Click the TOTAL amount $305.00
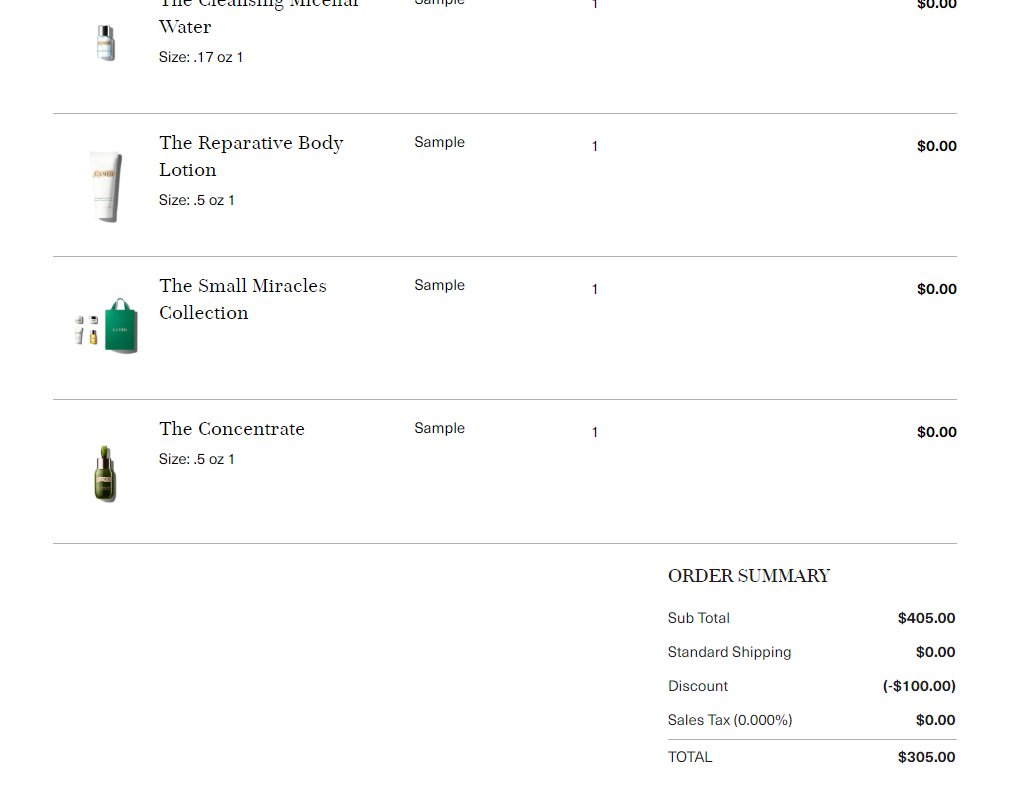1026x787 pixels. [x=926, y=758]
